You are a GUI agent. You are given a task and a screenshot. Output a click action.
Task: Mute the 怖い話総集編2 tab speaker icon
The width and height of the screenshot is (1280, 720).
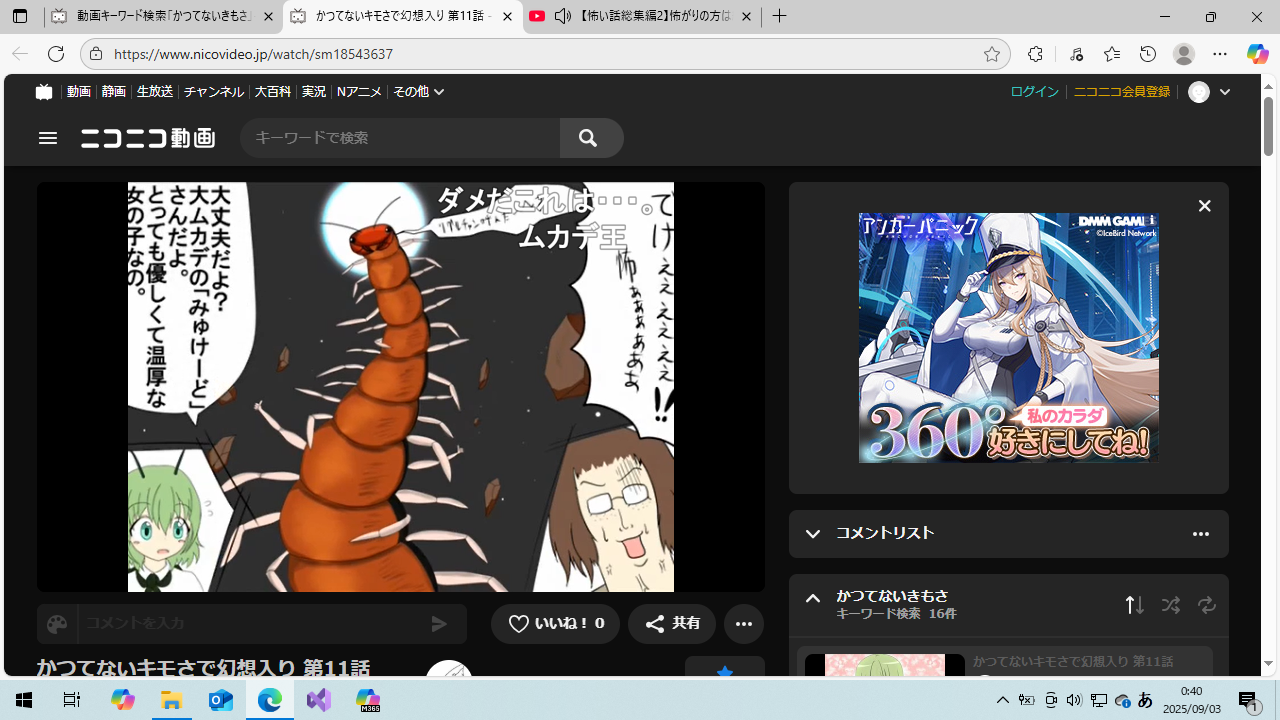point(562,16)
